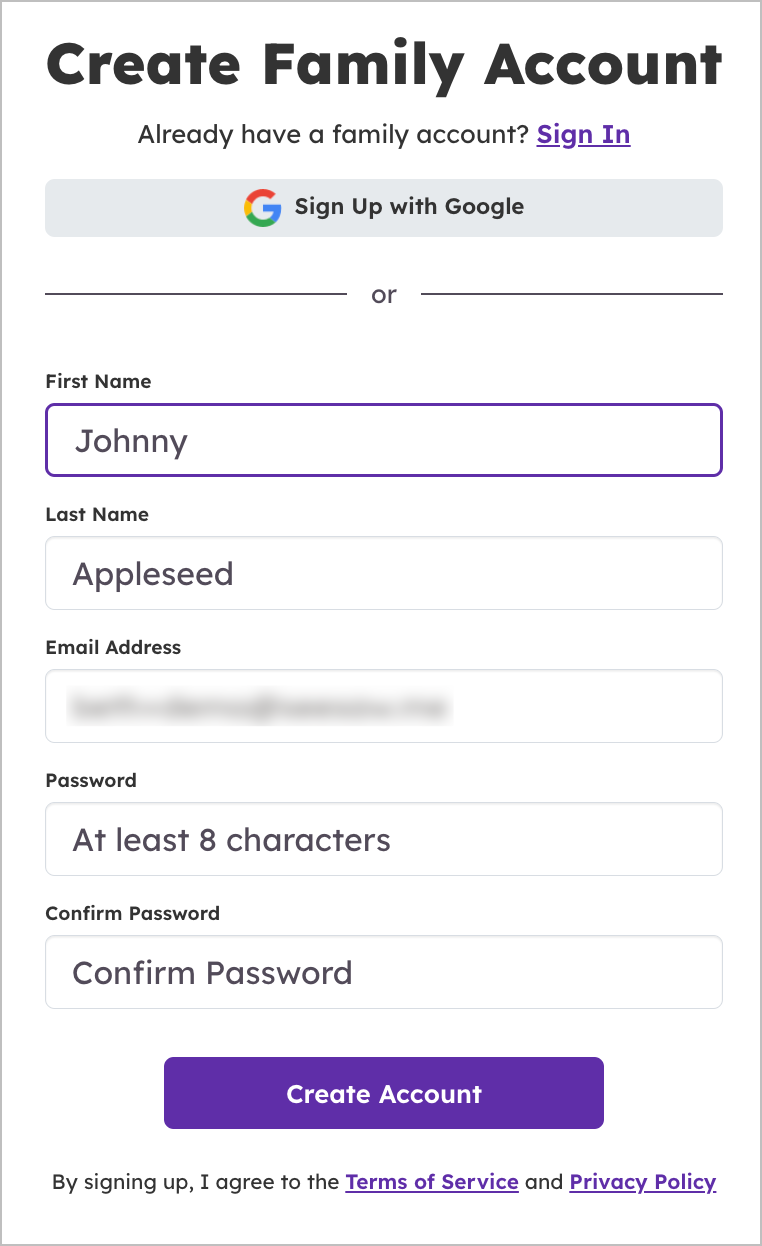Click the Password field with 8-character hint

(x=384, y=839)
